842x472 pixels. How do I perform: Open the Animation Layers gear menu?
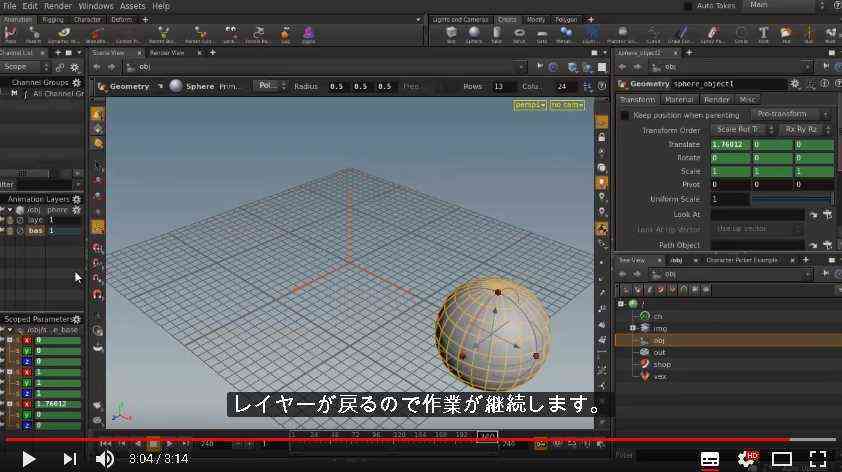tap(76, 199)
